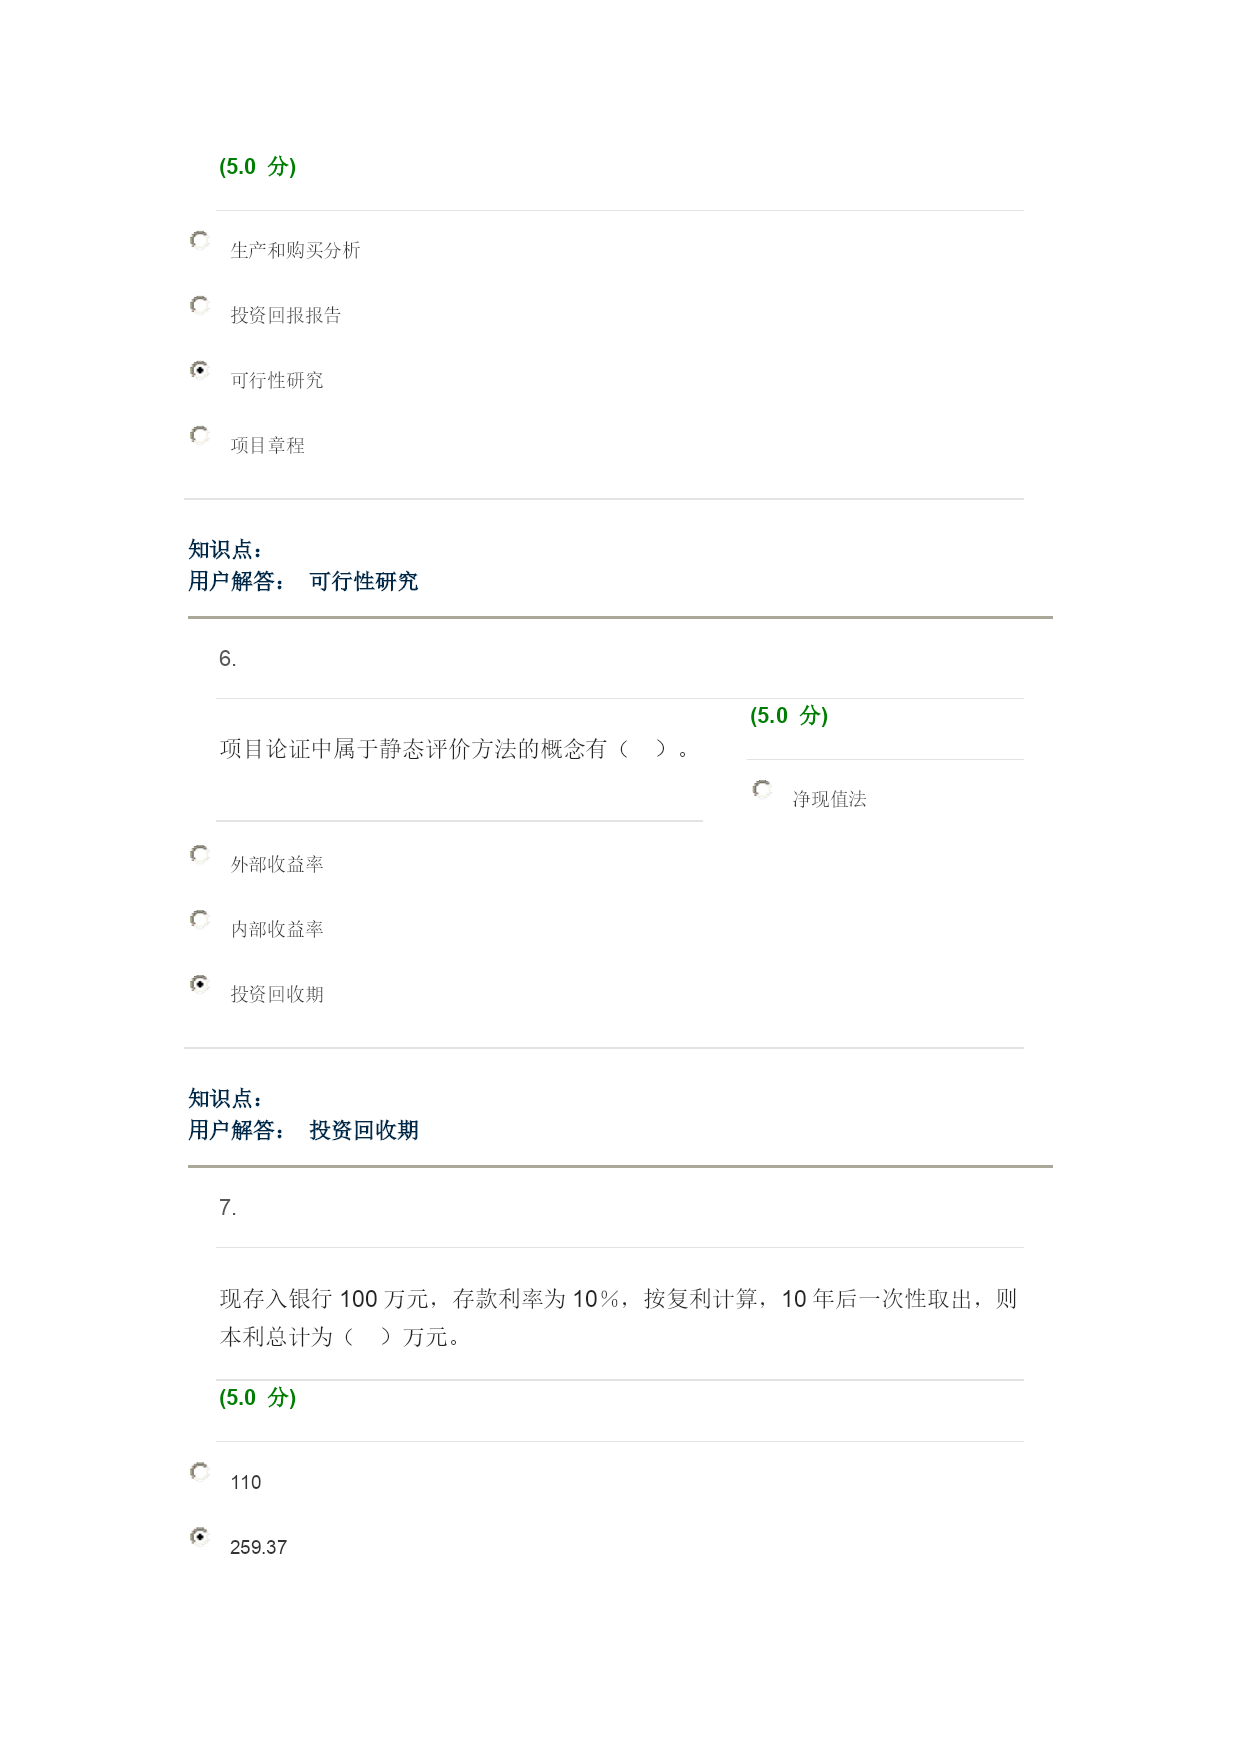The image size is (1241, 1754).
Task: Pick the 项目章程 radio option
Action: coord(200,435)
